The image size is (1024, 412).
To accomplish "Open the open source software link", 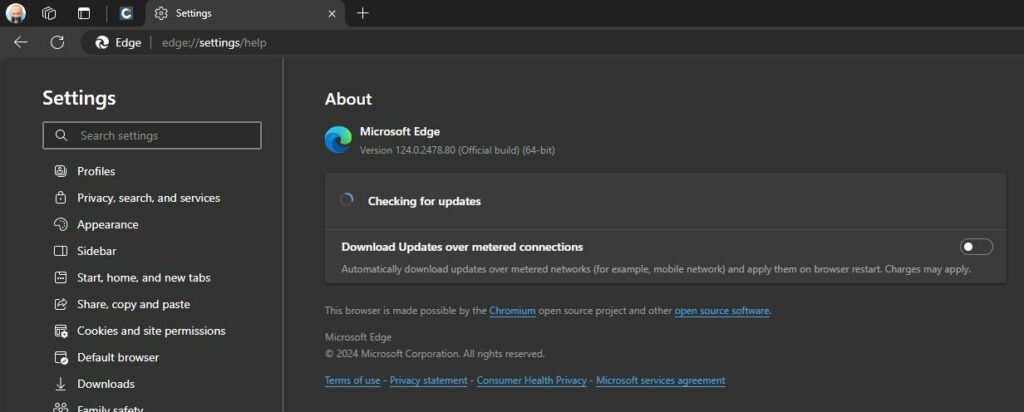I will (x=722, y=311).
